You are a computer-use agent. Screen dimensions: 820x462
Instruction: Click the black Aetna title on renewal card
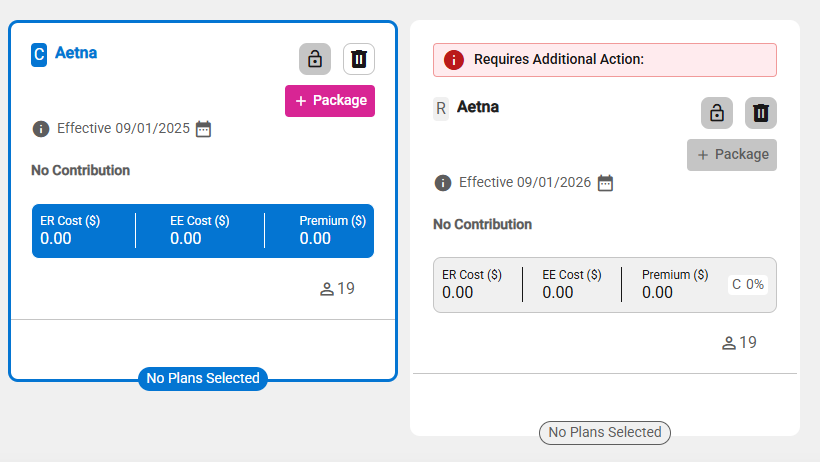478,107
